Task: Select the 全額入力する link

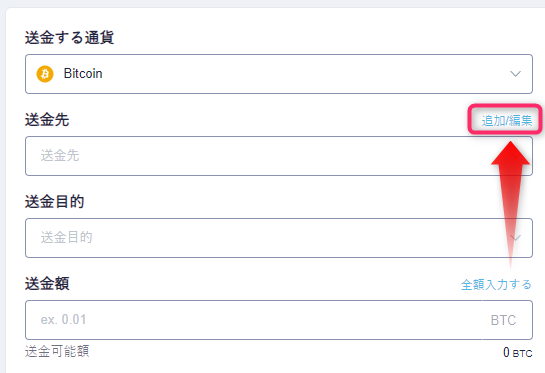Action: tap(496, 284)
